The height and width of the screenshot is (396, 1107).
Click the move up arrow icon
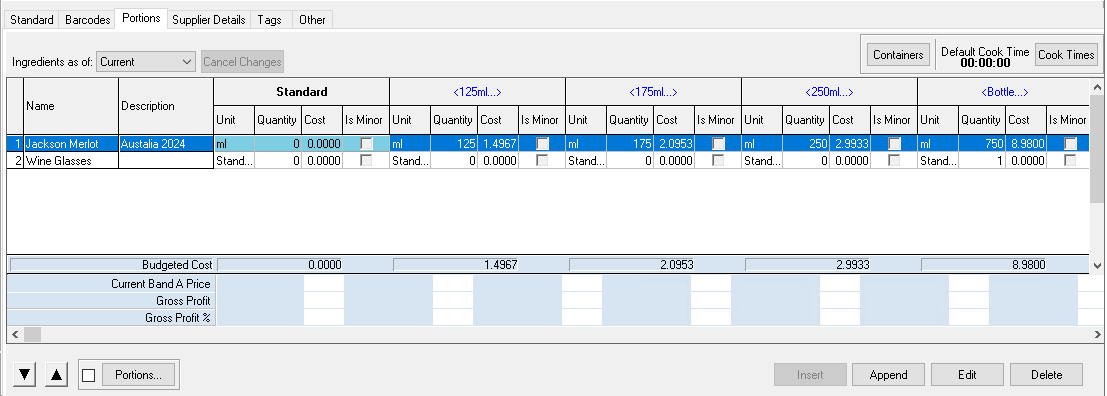point(56,375)
